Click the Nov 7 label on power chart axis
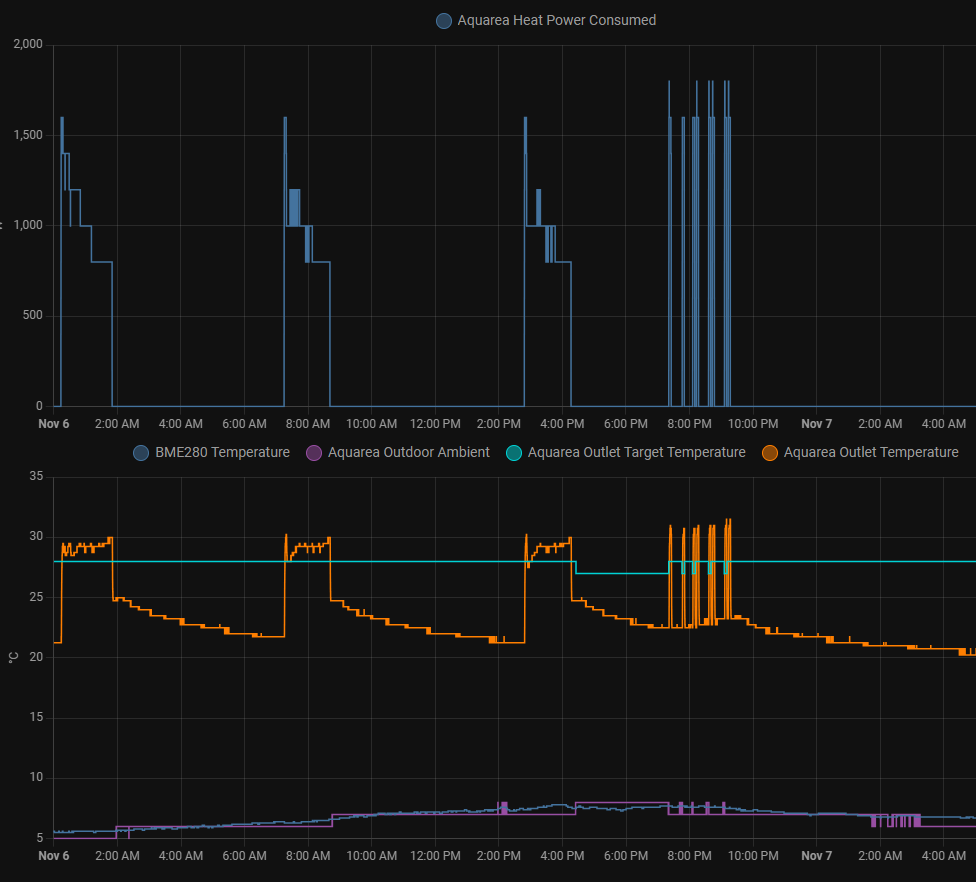 tap(816, 424)
